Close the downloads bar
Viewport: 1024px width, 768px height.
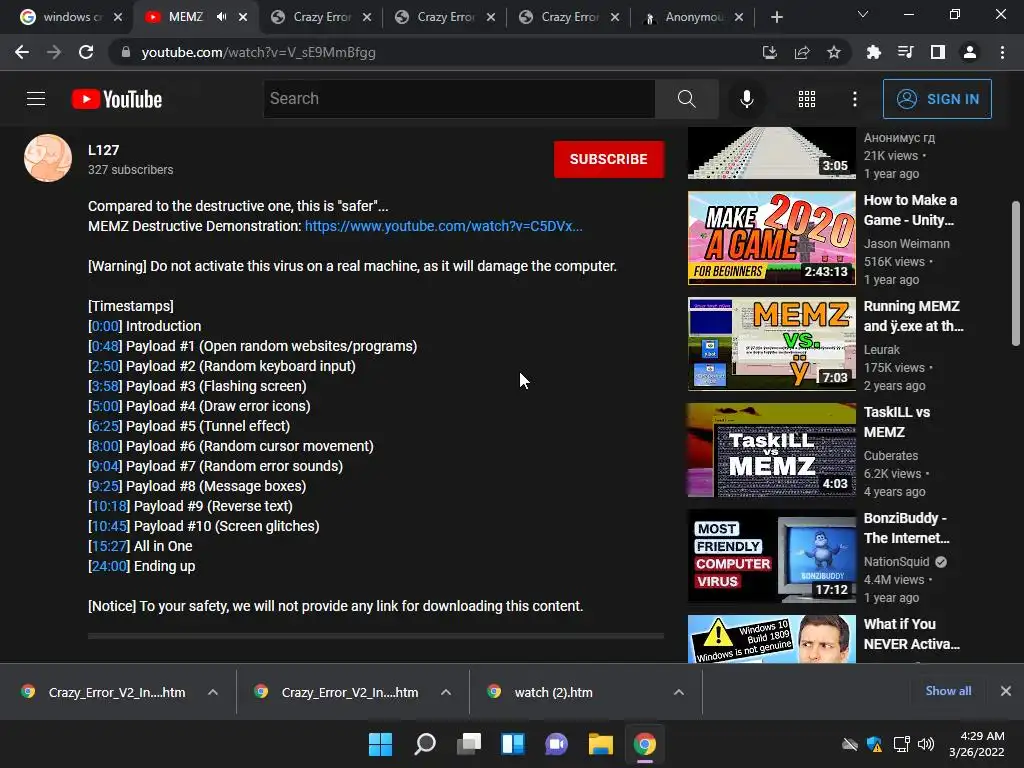click(1006, 691)
